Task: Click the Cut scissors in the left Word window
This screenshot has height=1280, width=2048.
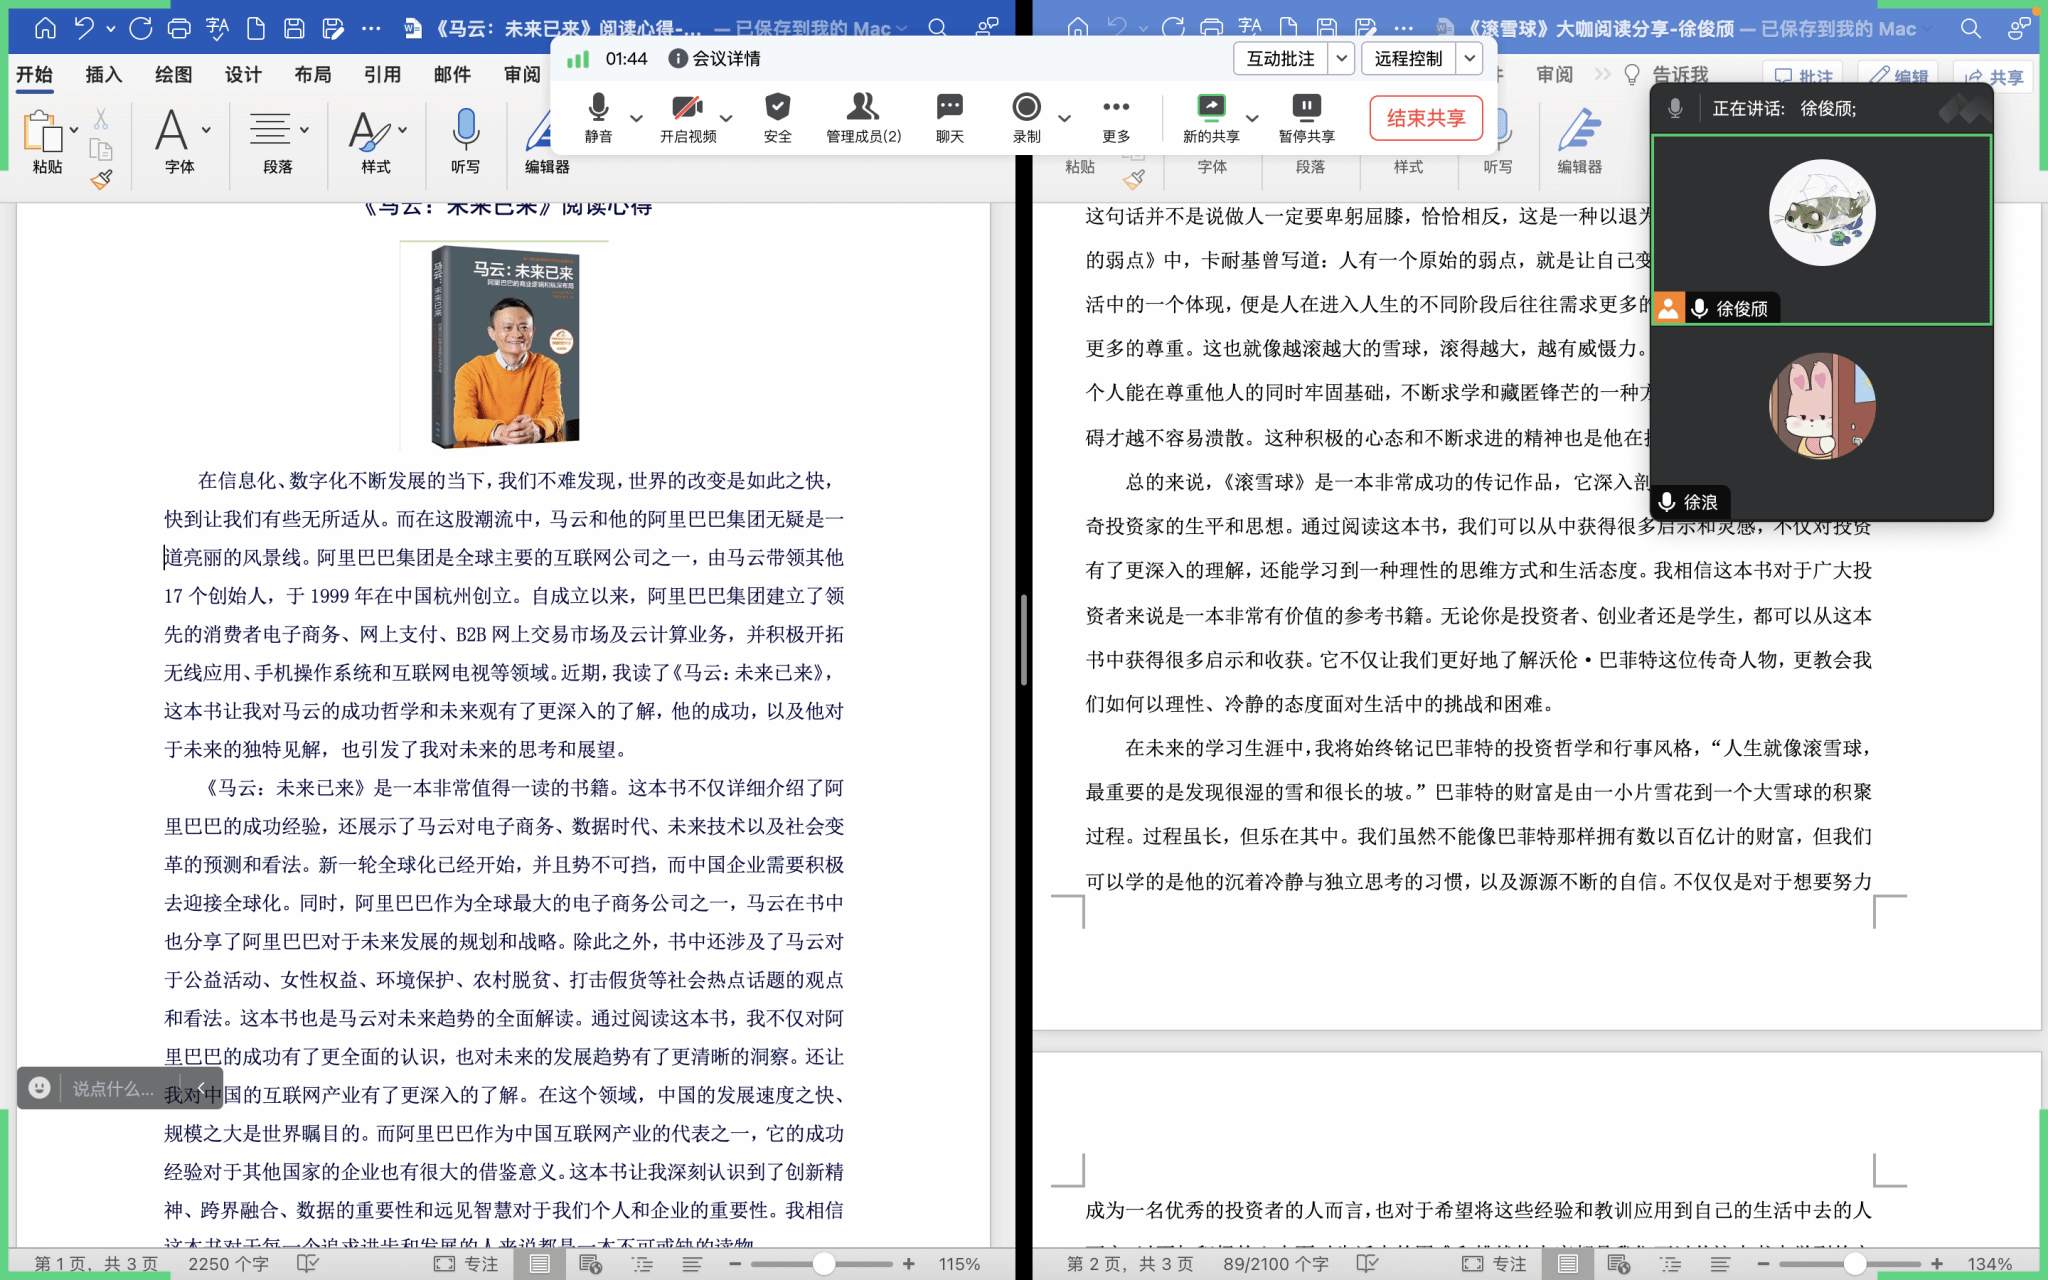Action: 101,120
